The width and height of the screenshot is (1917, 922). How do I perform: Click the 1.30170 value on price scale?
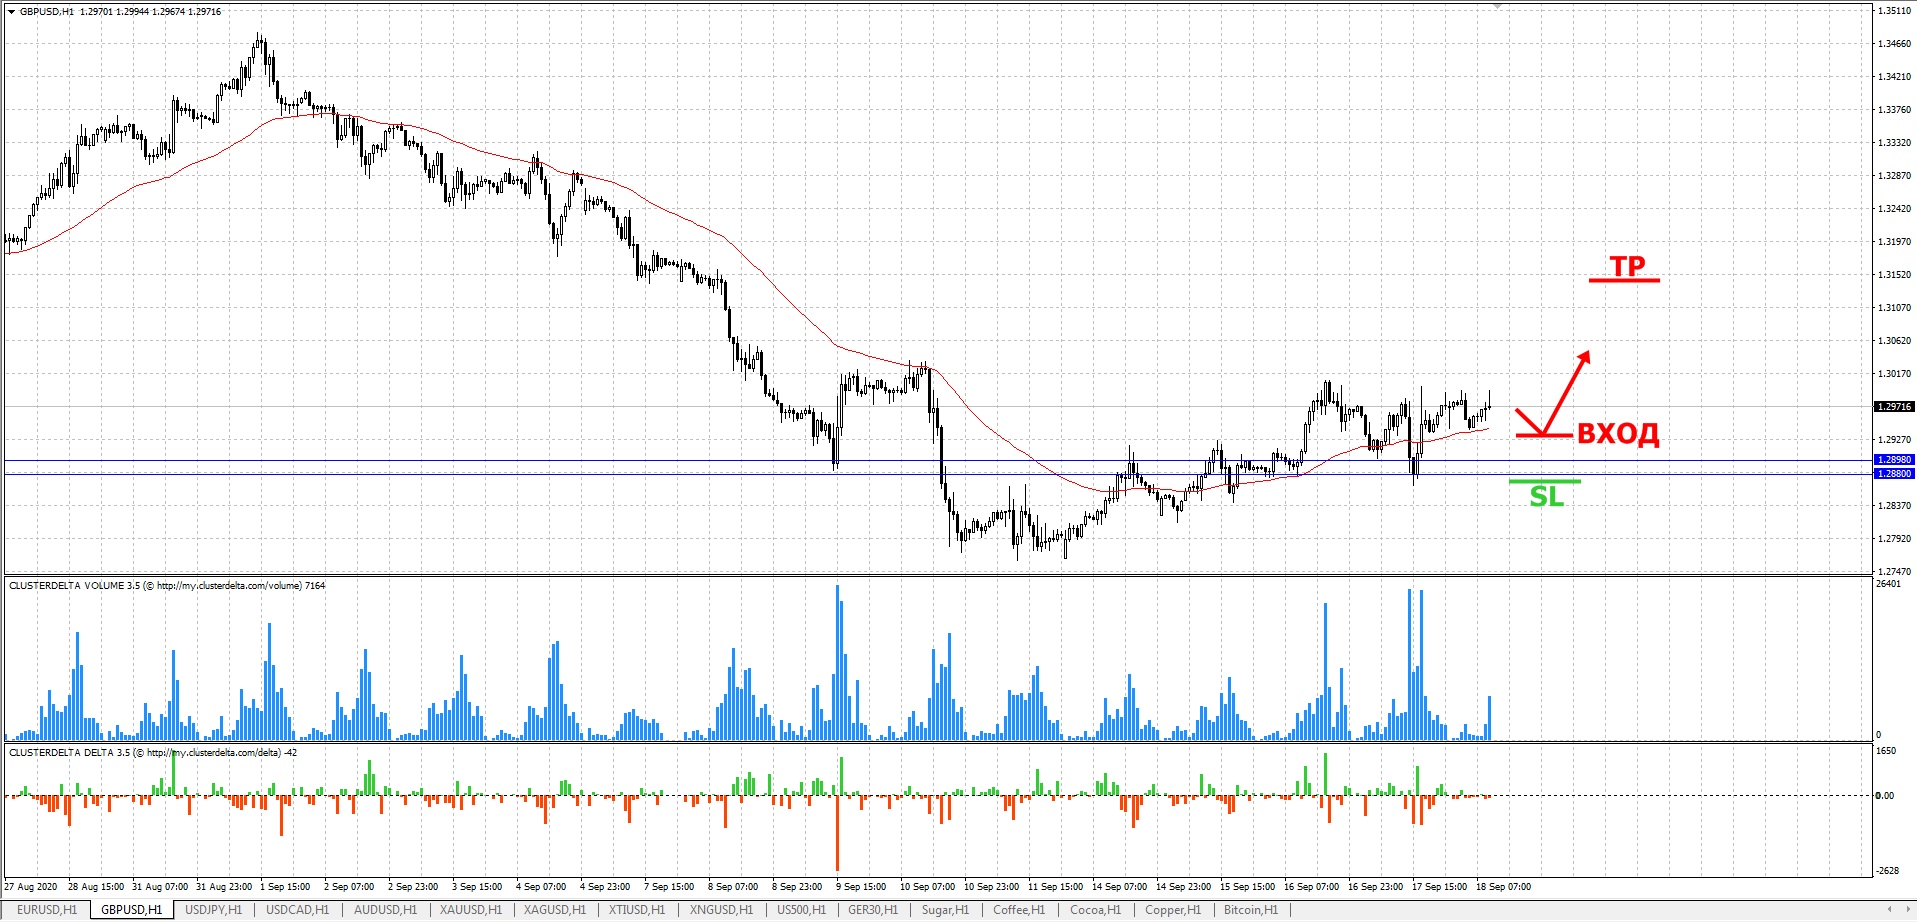pos(1894,374)
